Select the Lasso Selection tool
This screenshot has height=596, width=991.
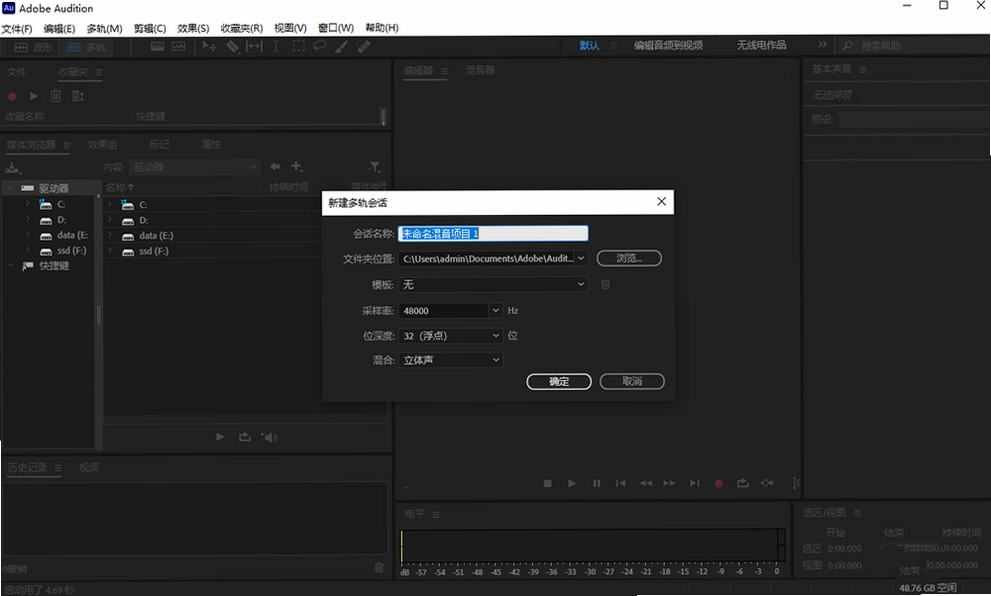point(320,46)
